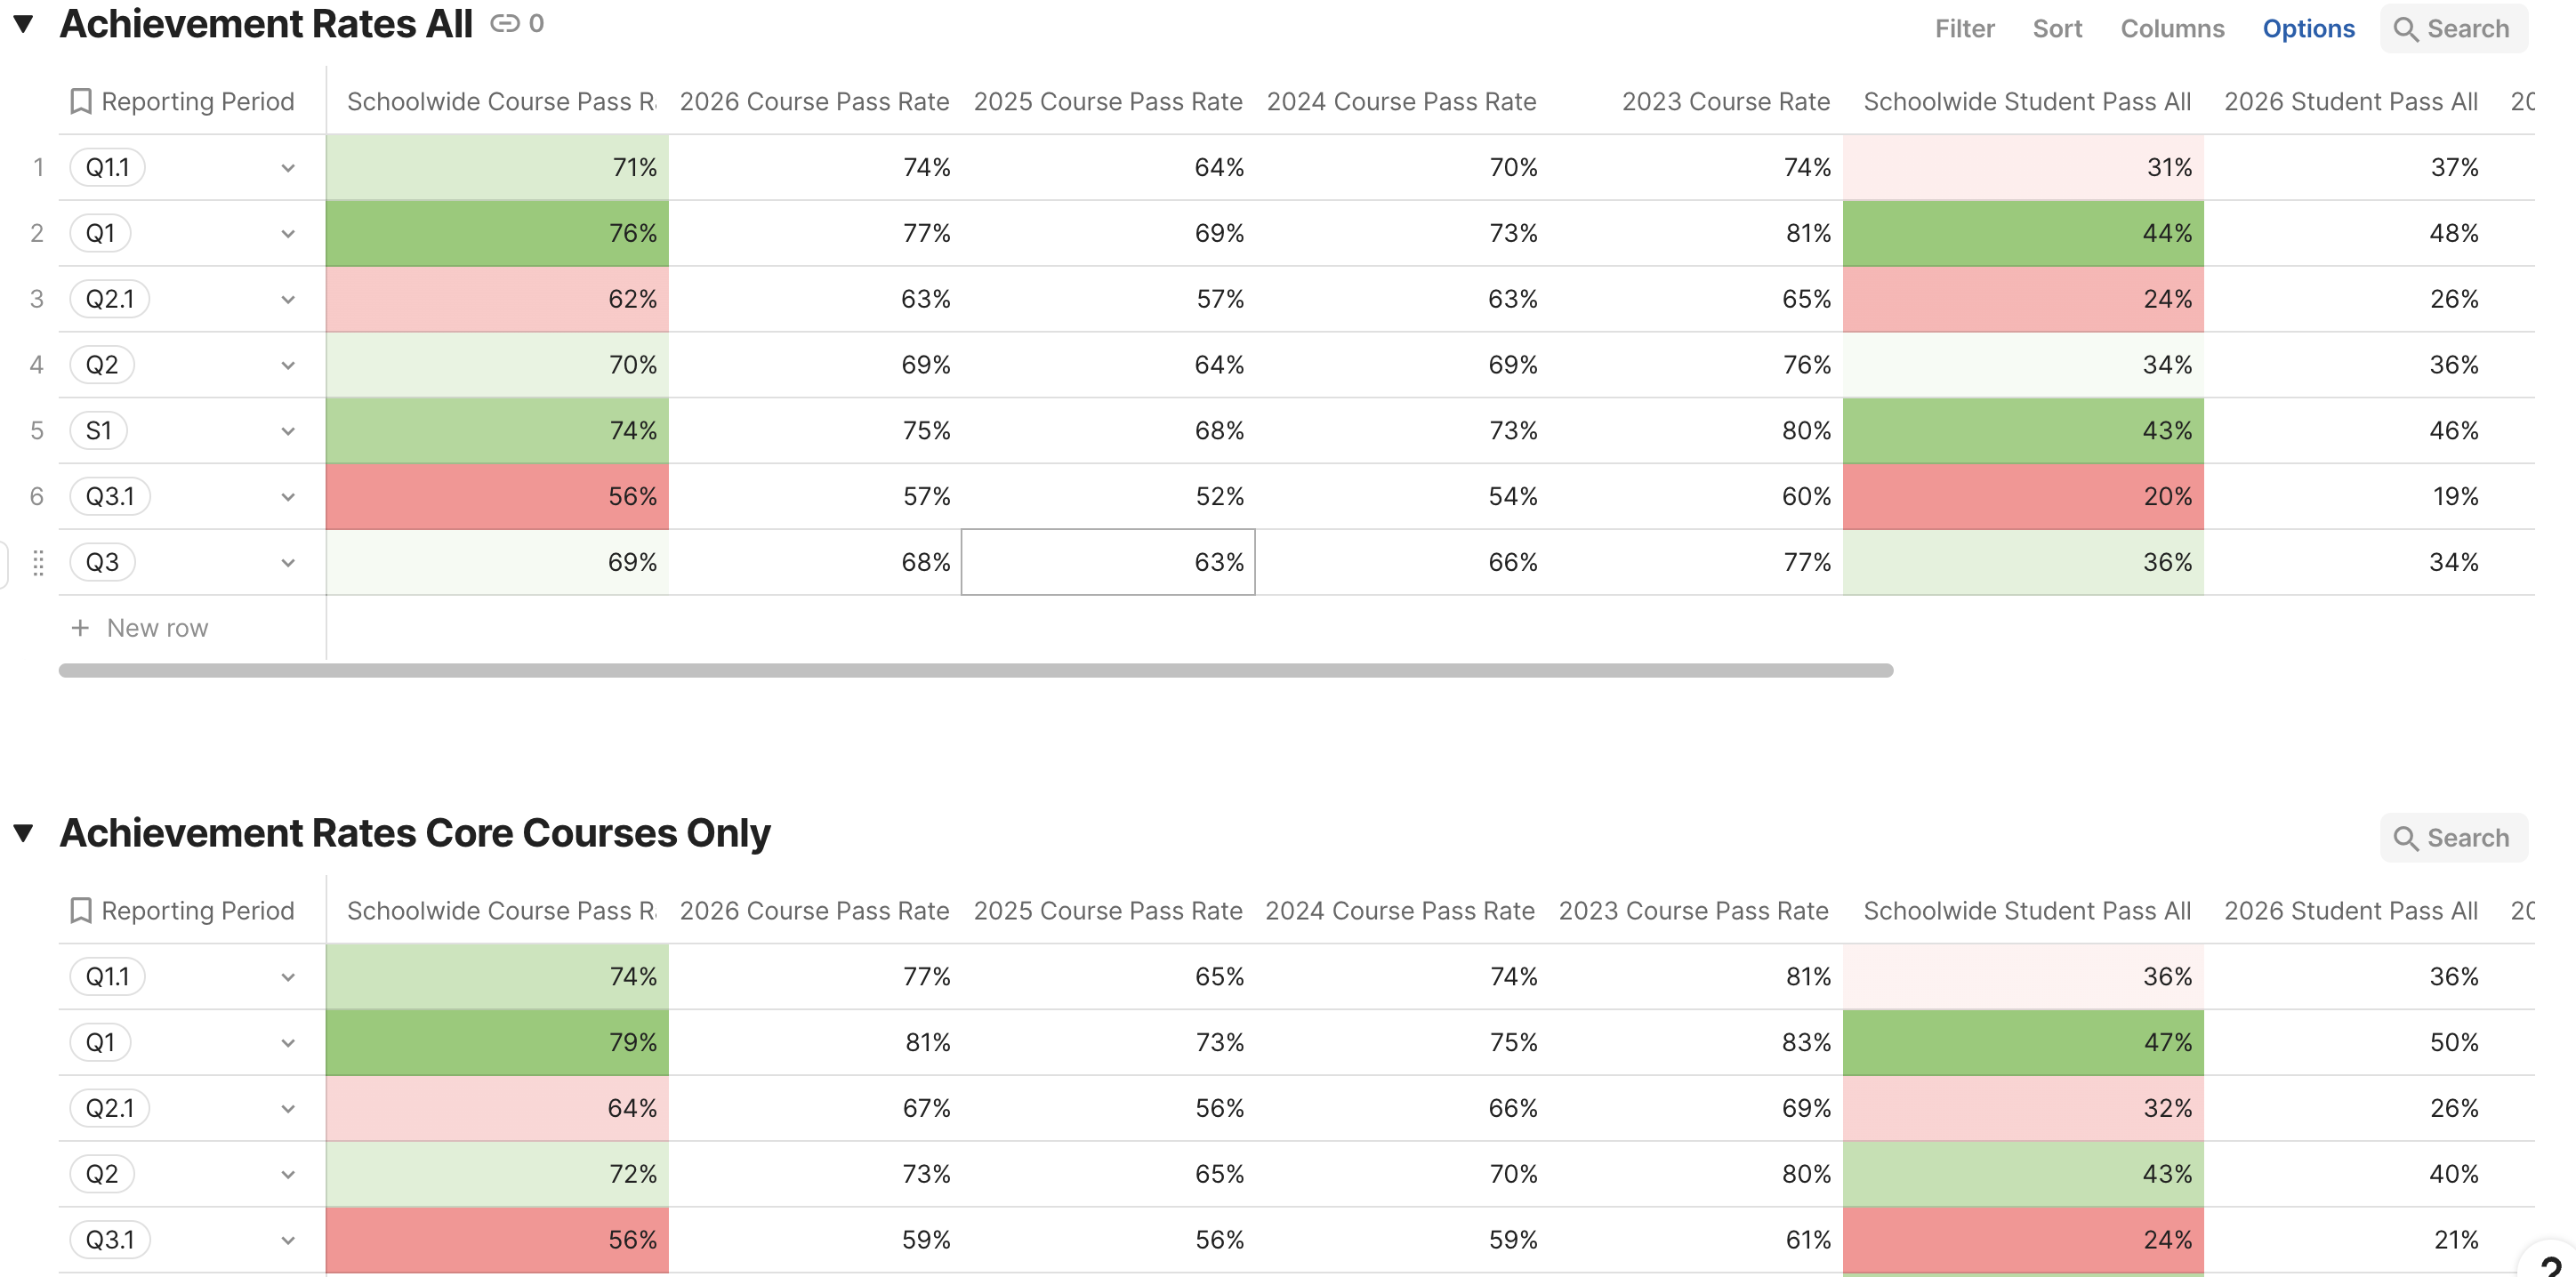This screenshot has height=1277, width=2576.
Task: Collapse the Achievement Rates Core Courses Only section
Action: [x=24, y=832]
